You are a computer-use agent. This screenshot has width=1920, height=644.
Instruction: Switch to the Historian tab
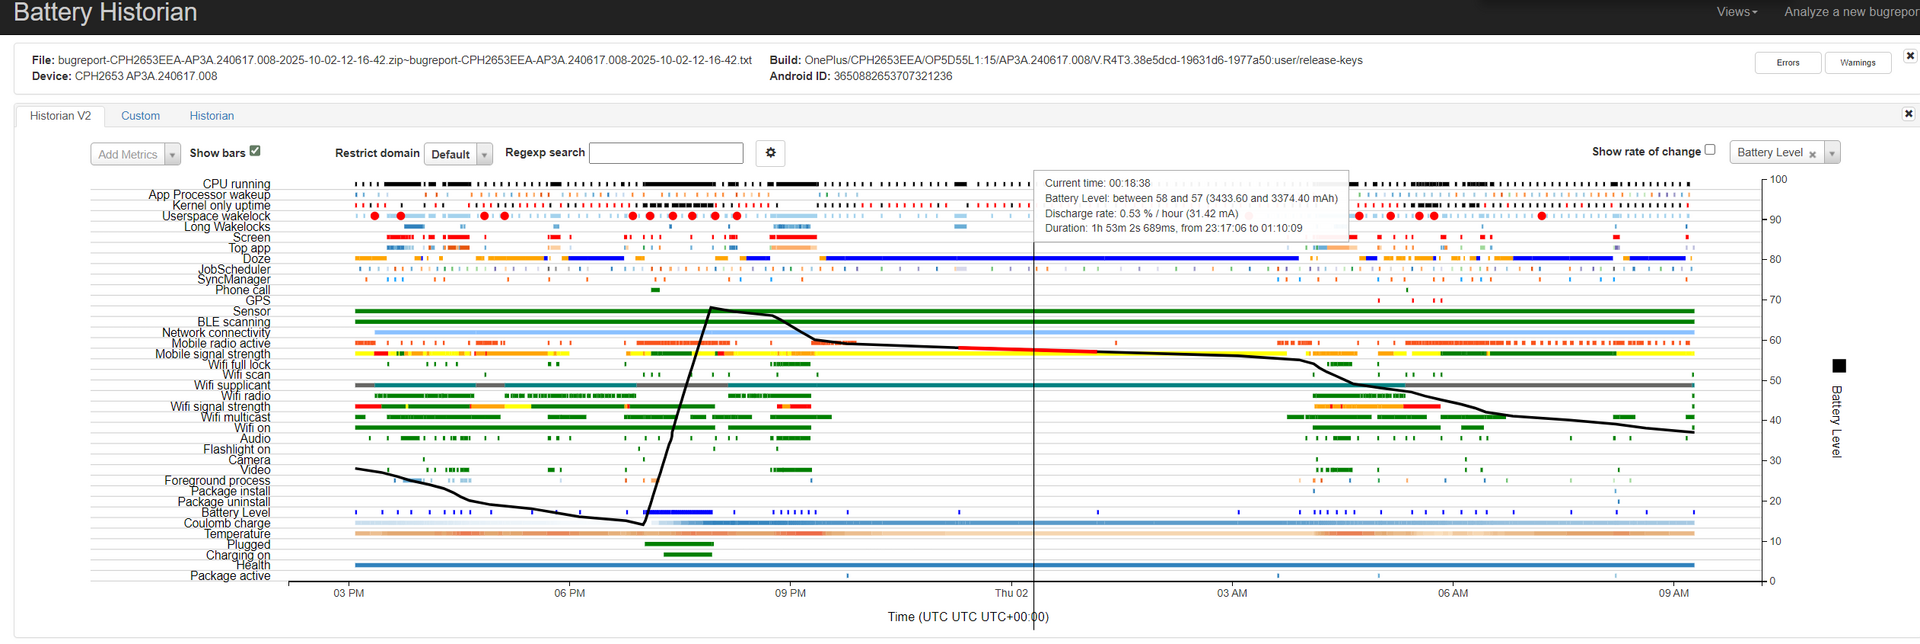click(x=211, y=116)
